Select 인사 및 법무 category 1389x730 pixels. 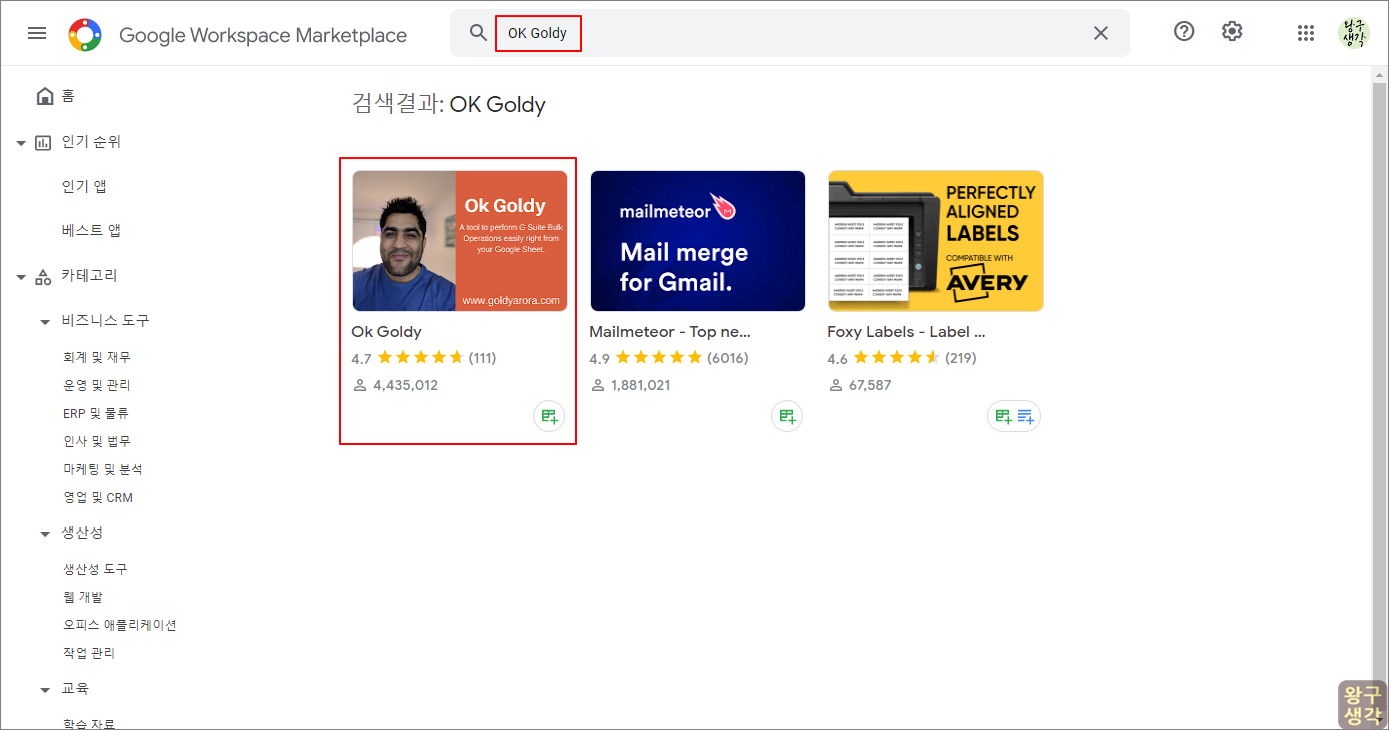97,441
